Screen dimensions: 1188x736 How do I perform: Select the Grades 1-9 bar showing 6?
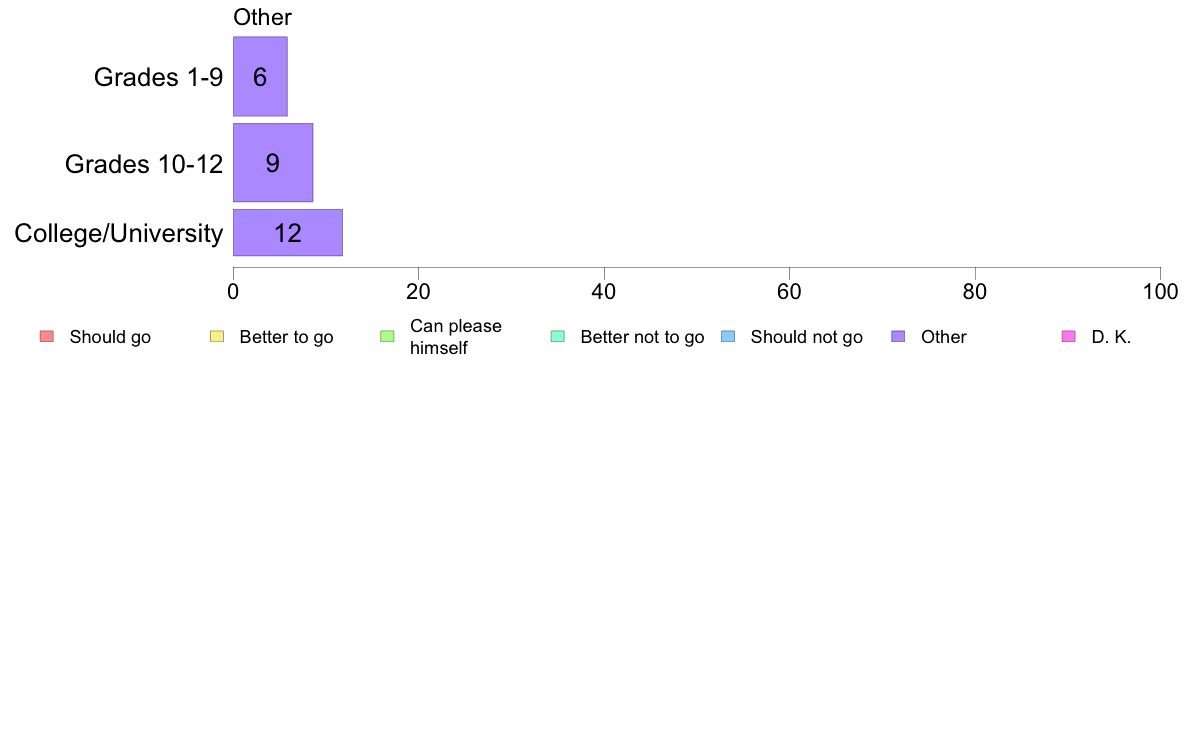tap(260, 77)
